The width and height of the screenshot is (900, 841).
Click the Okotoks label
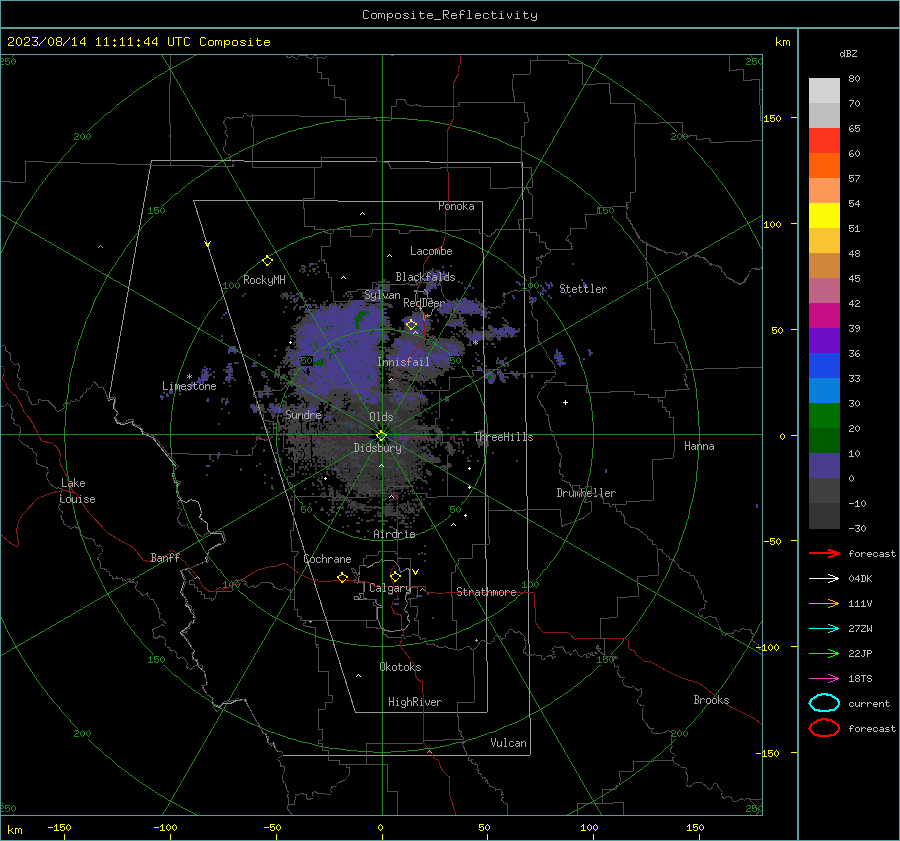pos(400,667)
